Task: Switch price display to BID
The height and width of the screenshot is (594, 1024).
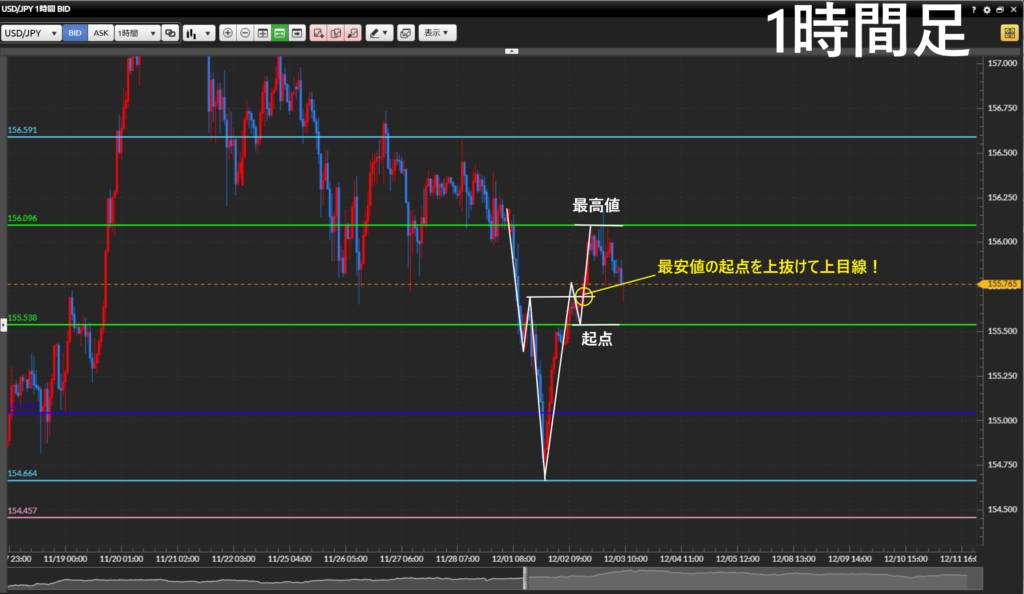Action: pyautogui.click(x=75, y=33)
